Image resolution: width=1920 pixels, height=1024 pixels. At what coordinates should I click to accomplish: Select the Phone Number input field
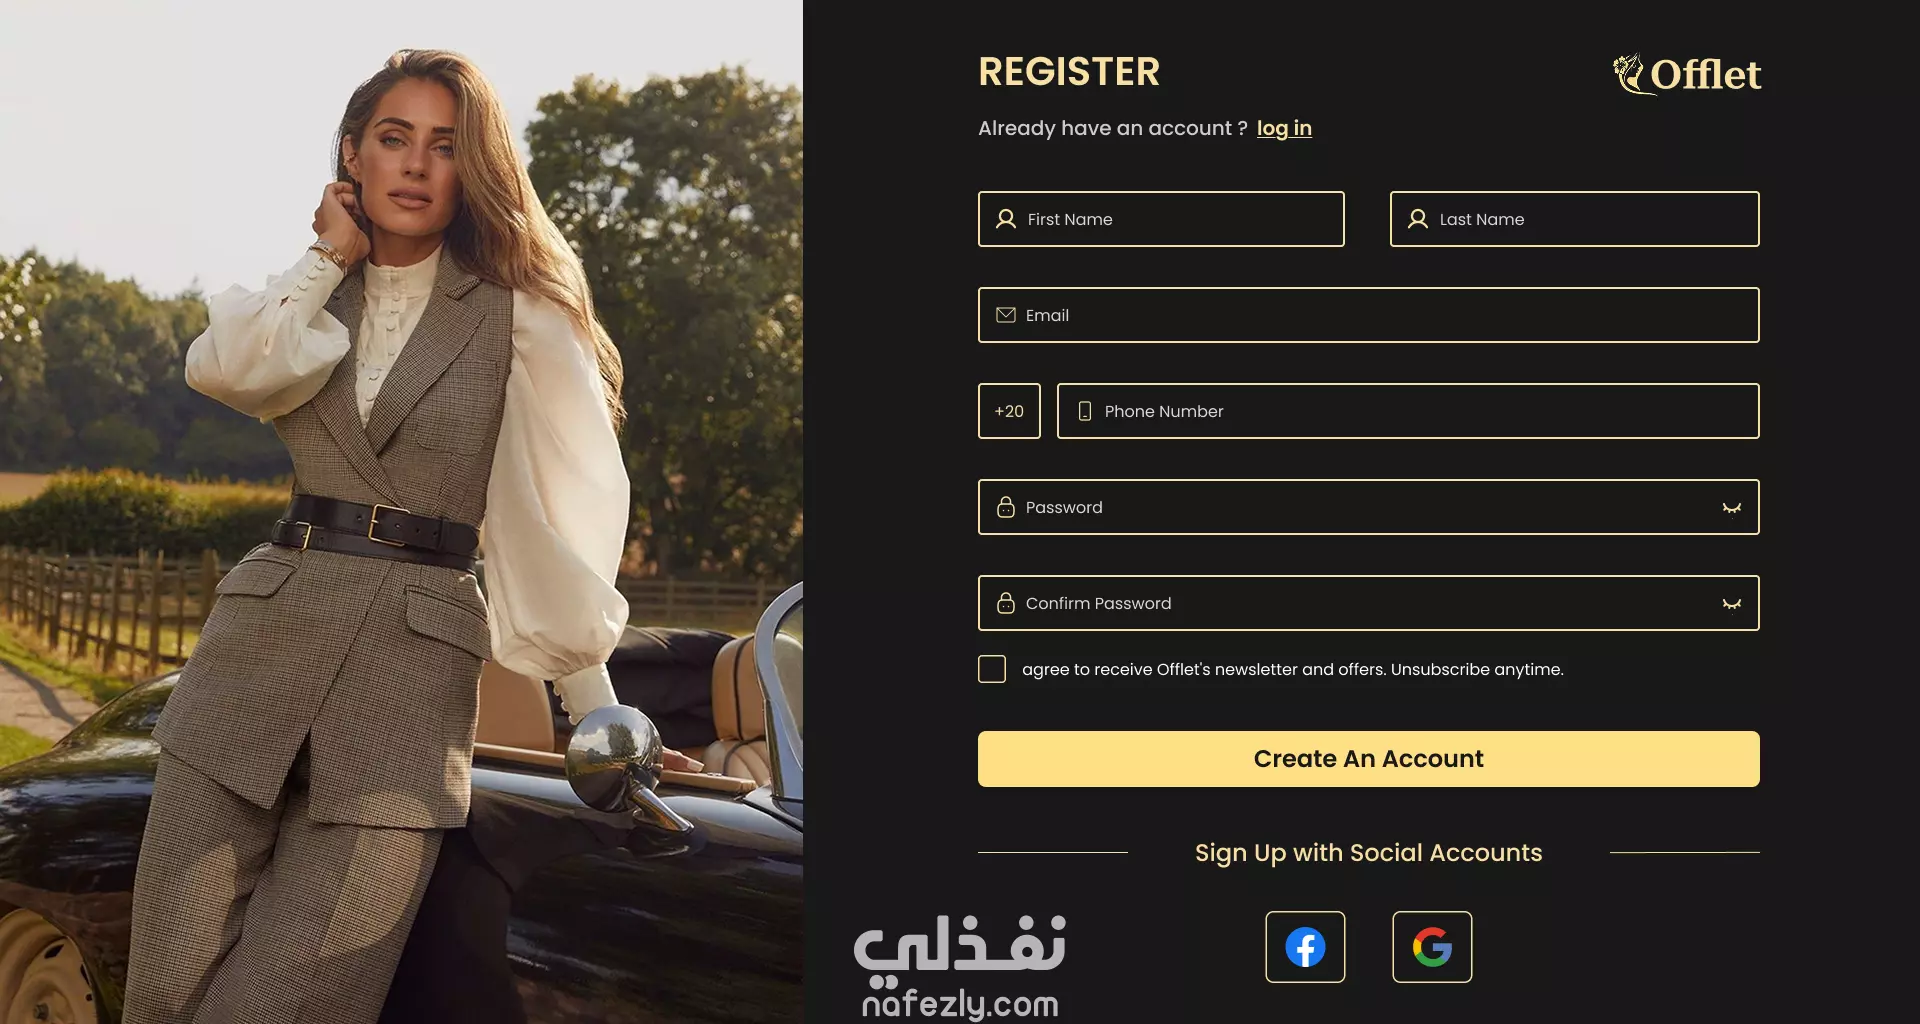click(1408, 411)
